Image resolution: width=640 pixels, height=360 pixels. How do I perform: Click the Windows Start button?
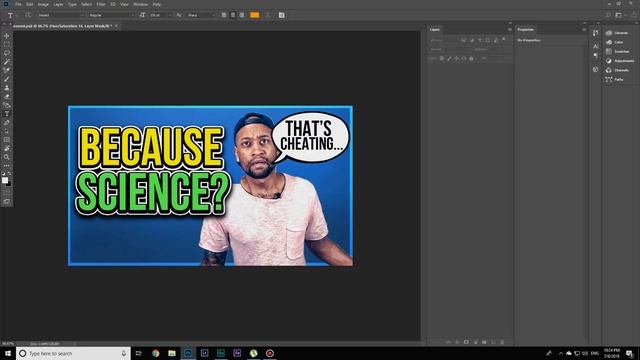8,353
